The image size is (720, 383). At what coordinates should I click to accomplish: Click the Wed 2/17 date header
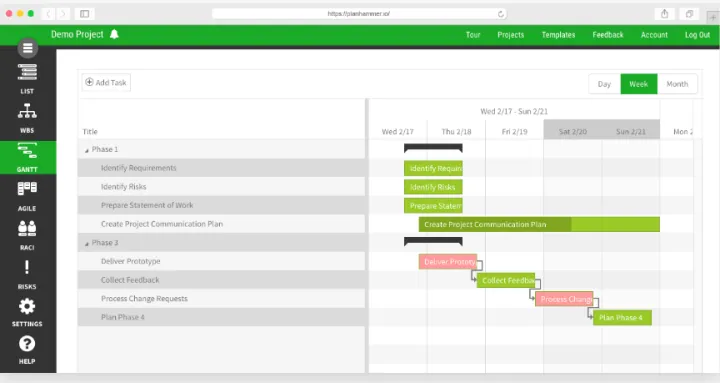click(398, 131)
